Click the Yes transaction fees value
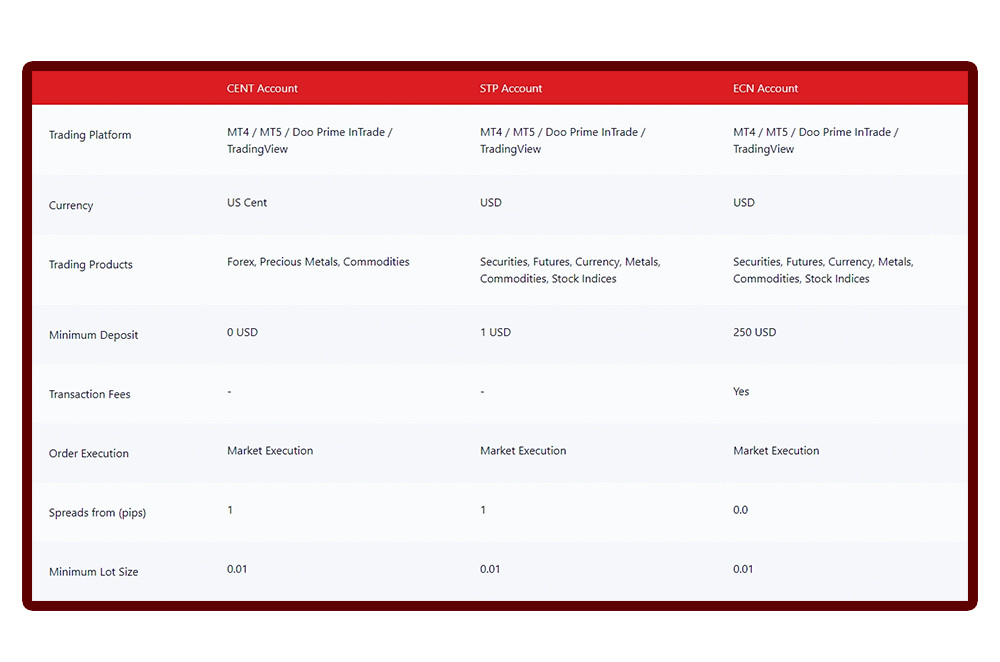The width and height of the screenshot is (1000, 662). [741, 392]
